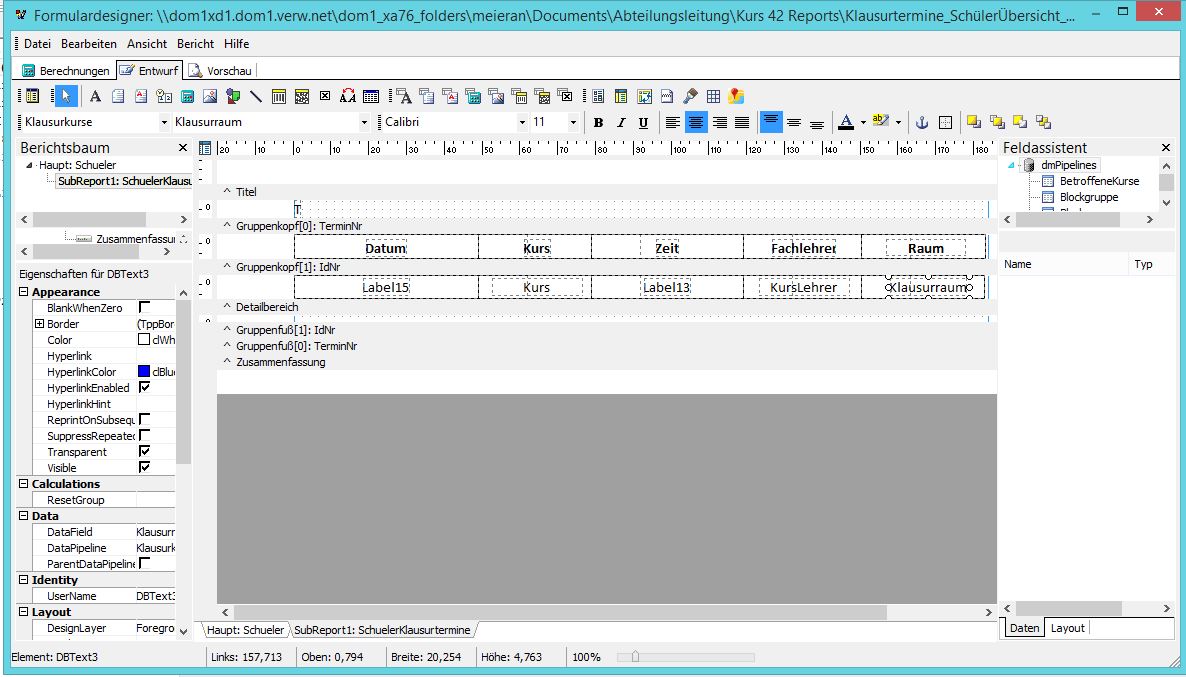Viewport: 1186px width, 677px height.
Task: Open the font size dropdown
Action: [x=573, y=122]
